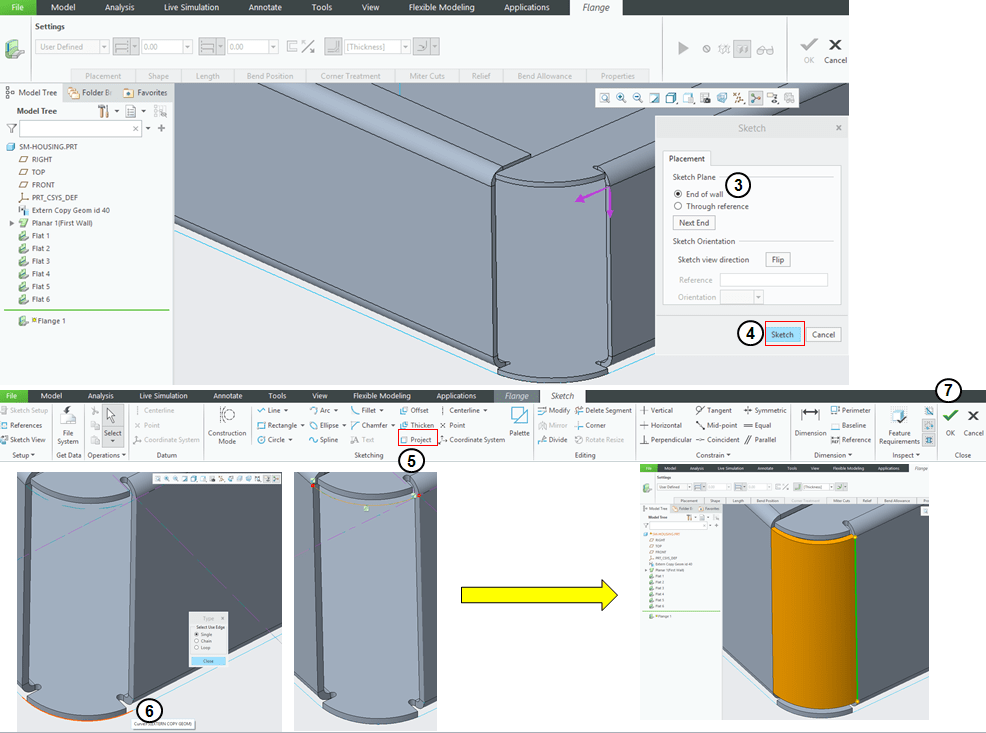Open the Thickness dropdown in Settings
Viewport: 986px width, 733px height.
coord(405,47)
